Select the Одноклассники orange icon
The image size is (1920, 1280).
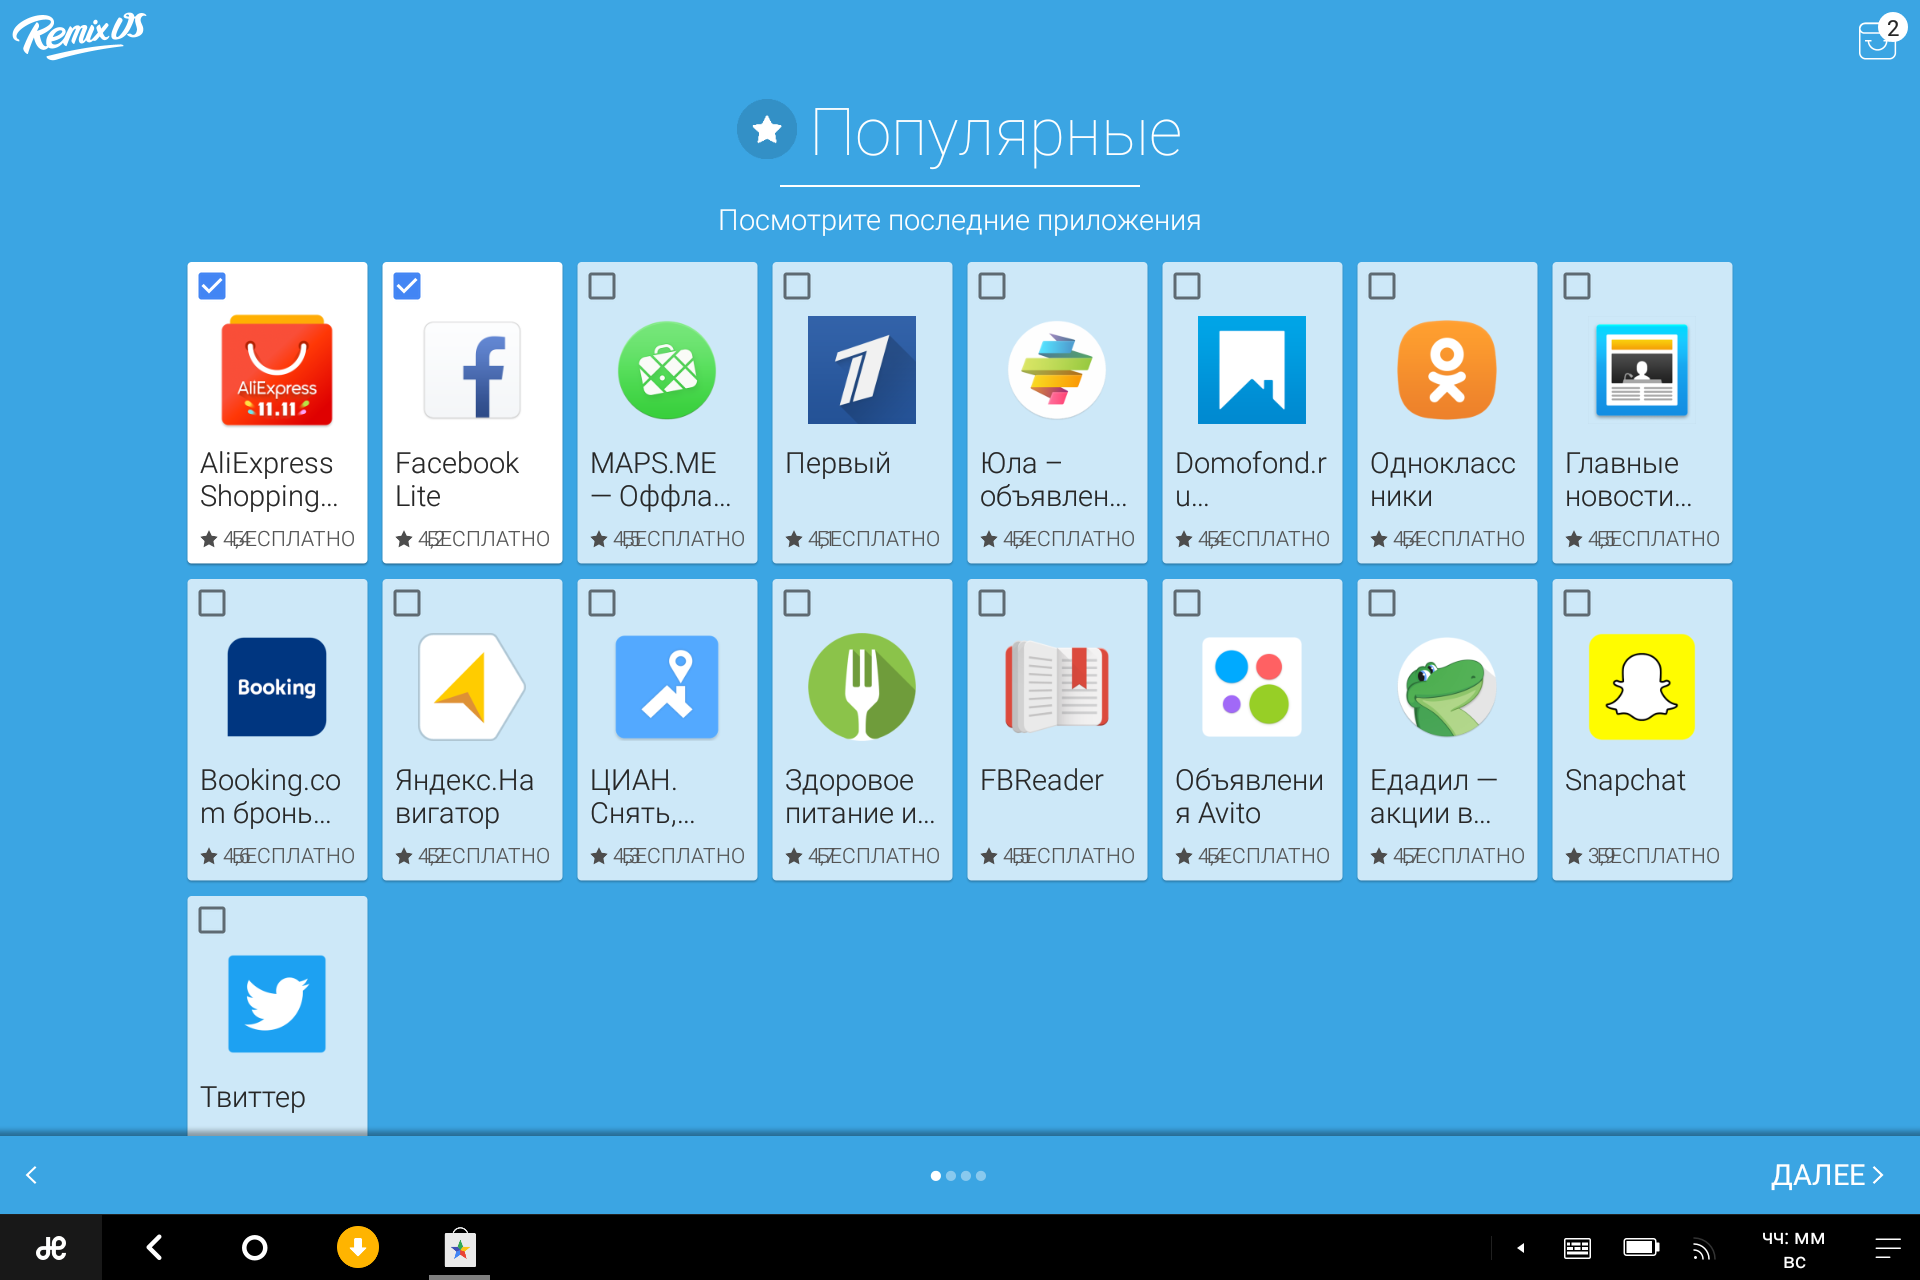click(1447, 370)
